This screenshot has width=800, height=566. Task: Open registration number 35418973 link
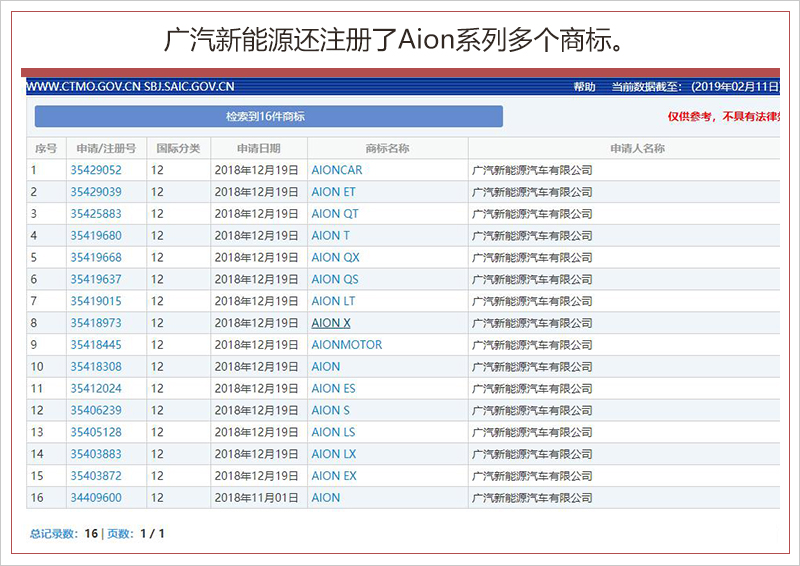[x=96, y=323]
